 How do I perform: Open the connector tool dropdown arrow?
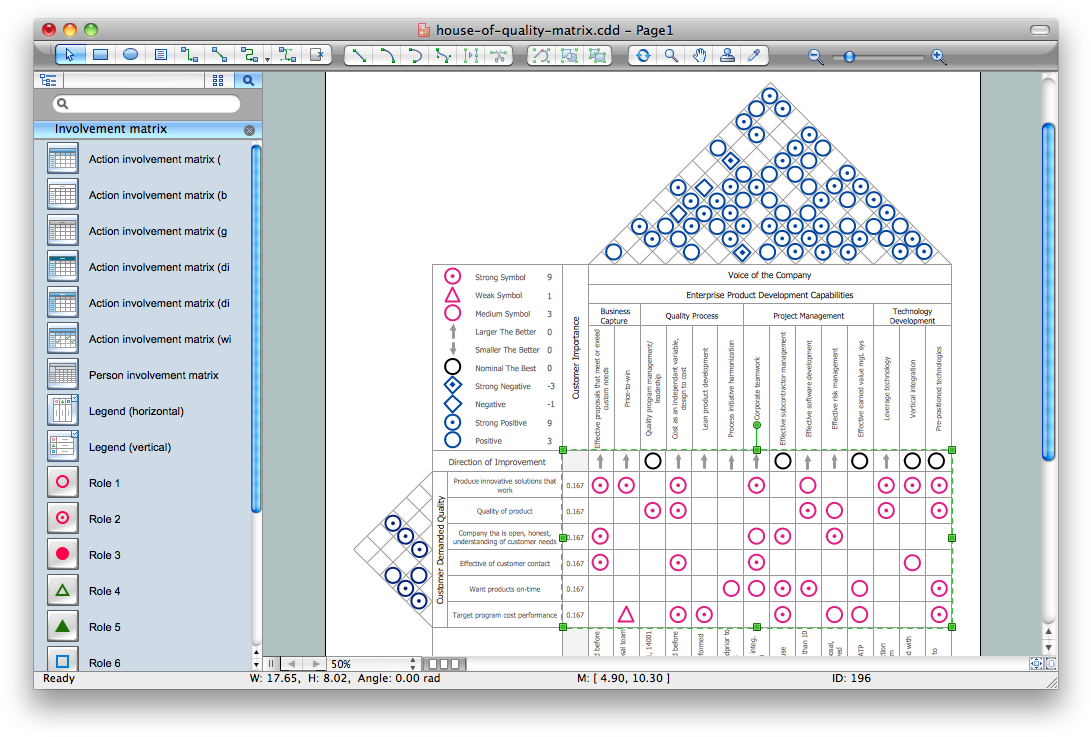click(x=266, y=58)
